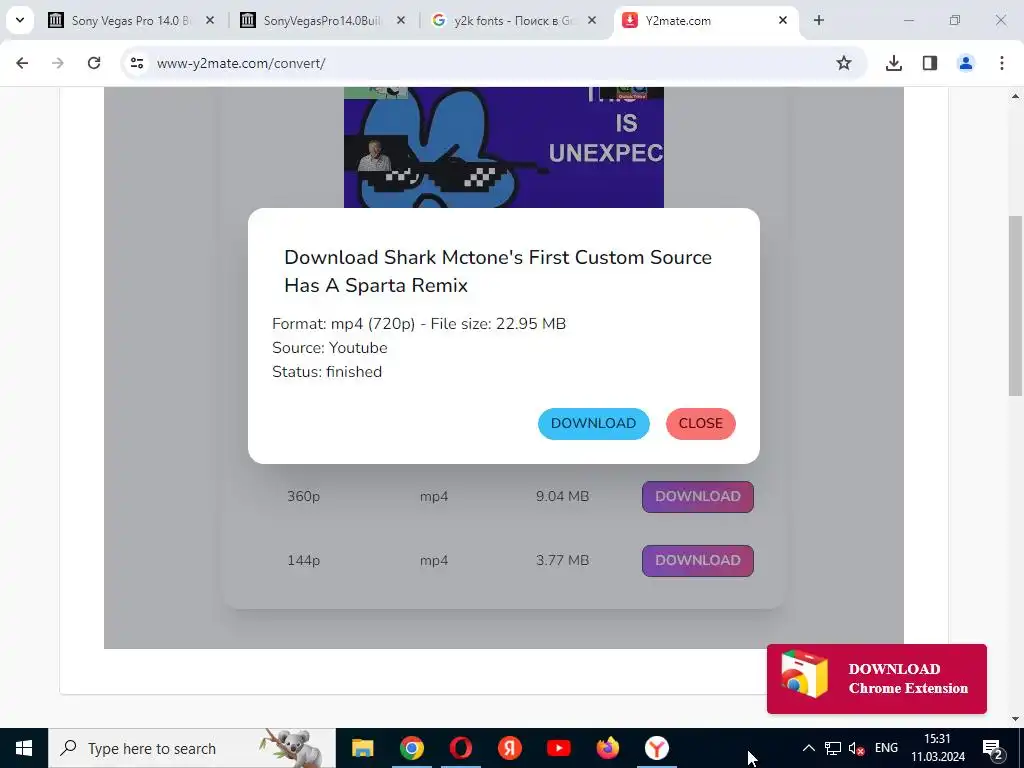Click the video thumbnail image
The width and height of the screenshot is (1024, 768).
coord(504,148)
